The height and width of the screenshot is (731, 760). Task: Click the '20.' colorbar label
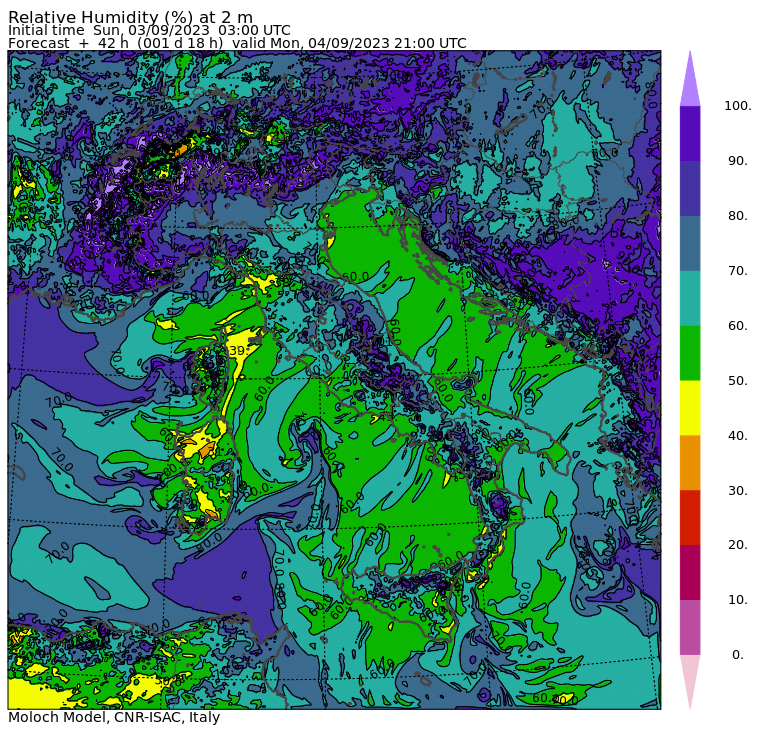pyautogui.click(x=737, y=544)
